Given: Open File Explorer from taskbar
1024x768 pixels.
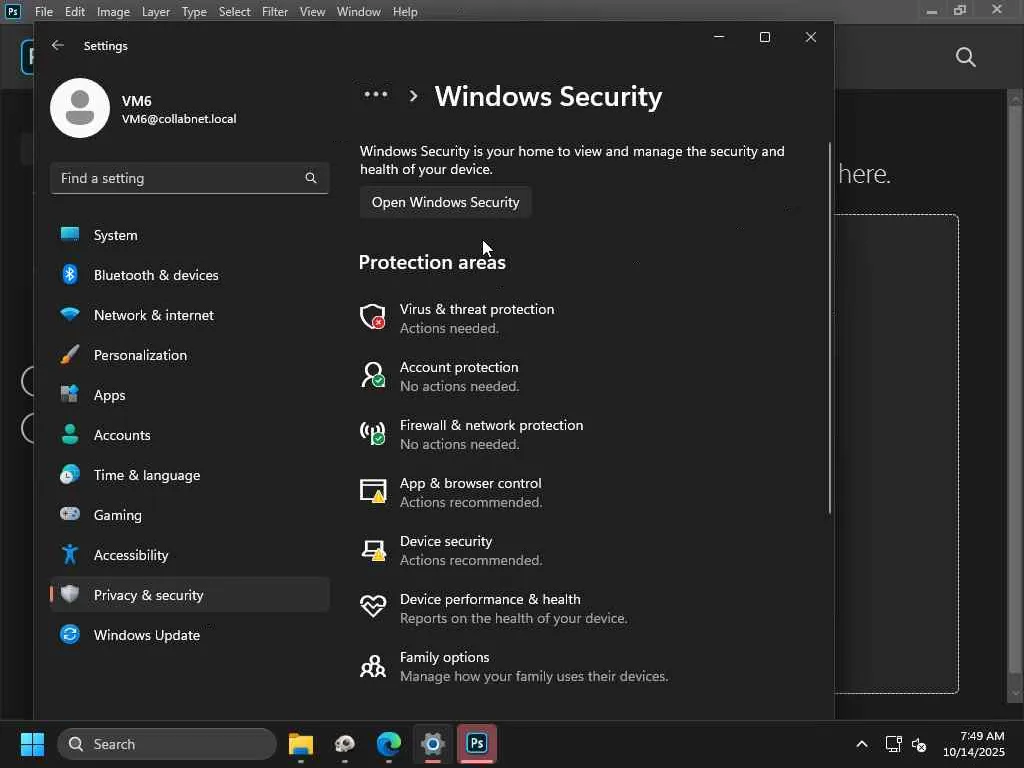Looking at the screenshot, I should click(301, 744).
